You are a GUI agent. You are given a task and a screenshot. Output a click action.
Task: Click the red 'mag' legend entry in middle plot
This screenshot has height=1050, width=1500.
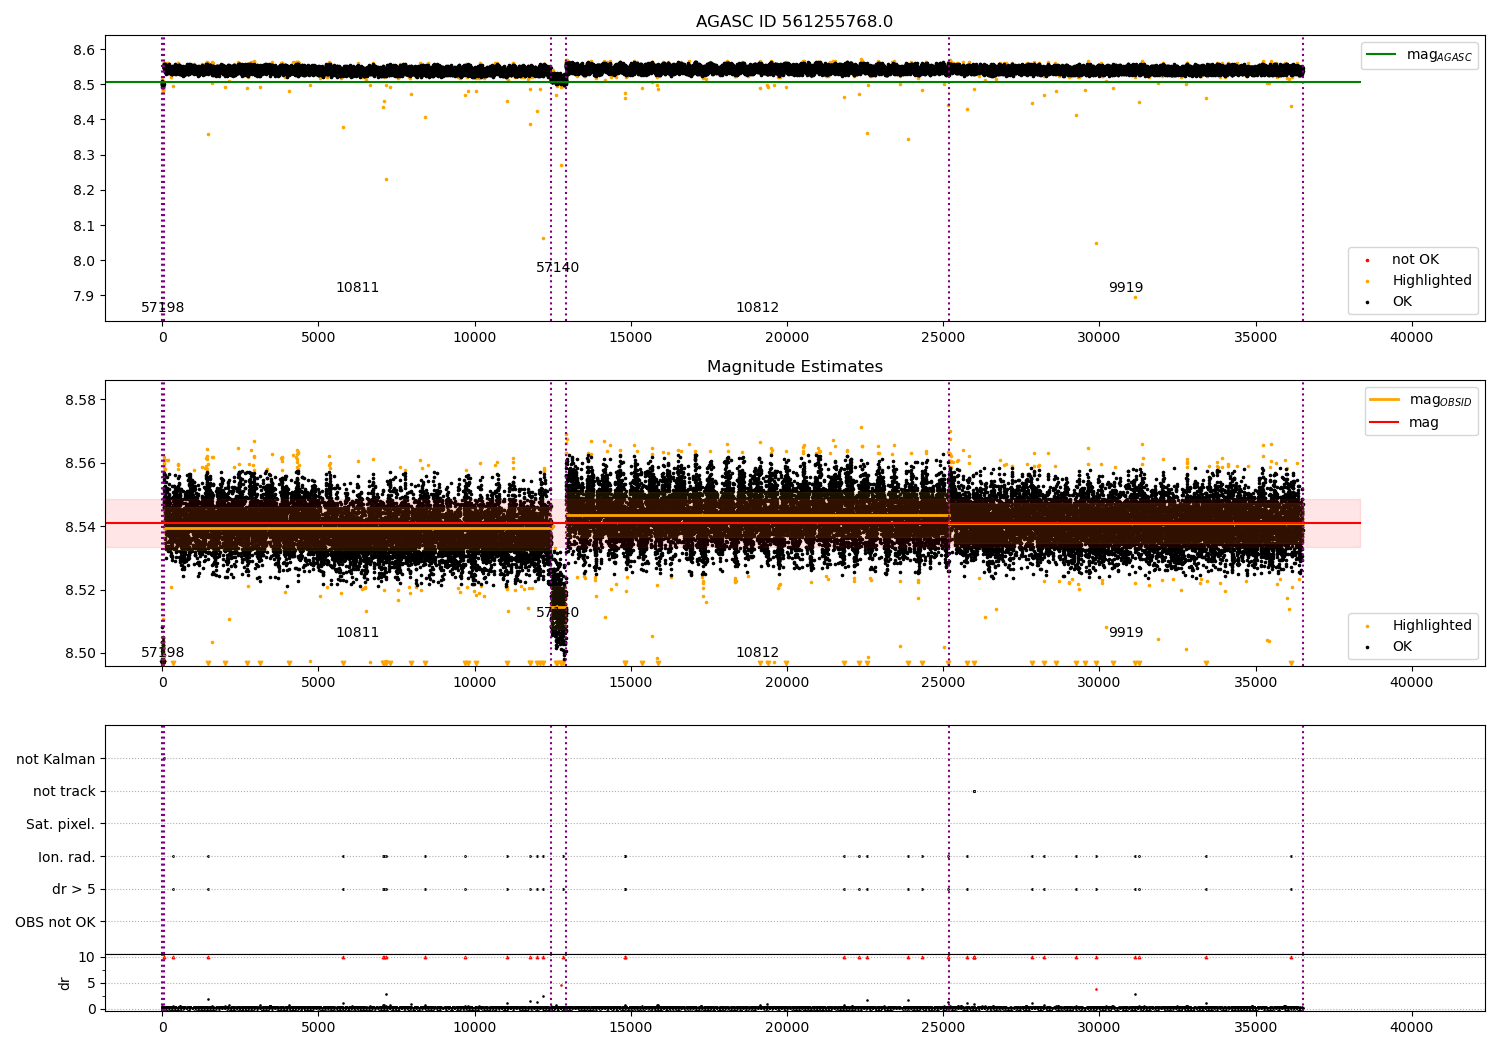click(x=1405, y=423)
